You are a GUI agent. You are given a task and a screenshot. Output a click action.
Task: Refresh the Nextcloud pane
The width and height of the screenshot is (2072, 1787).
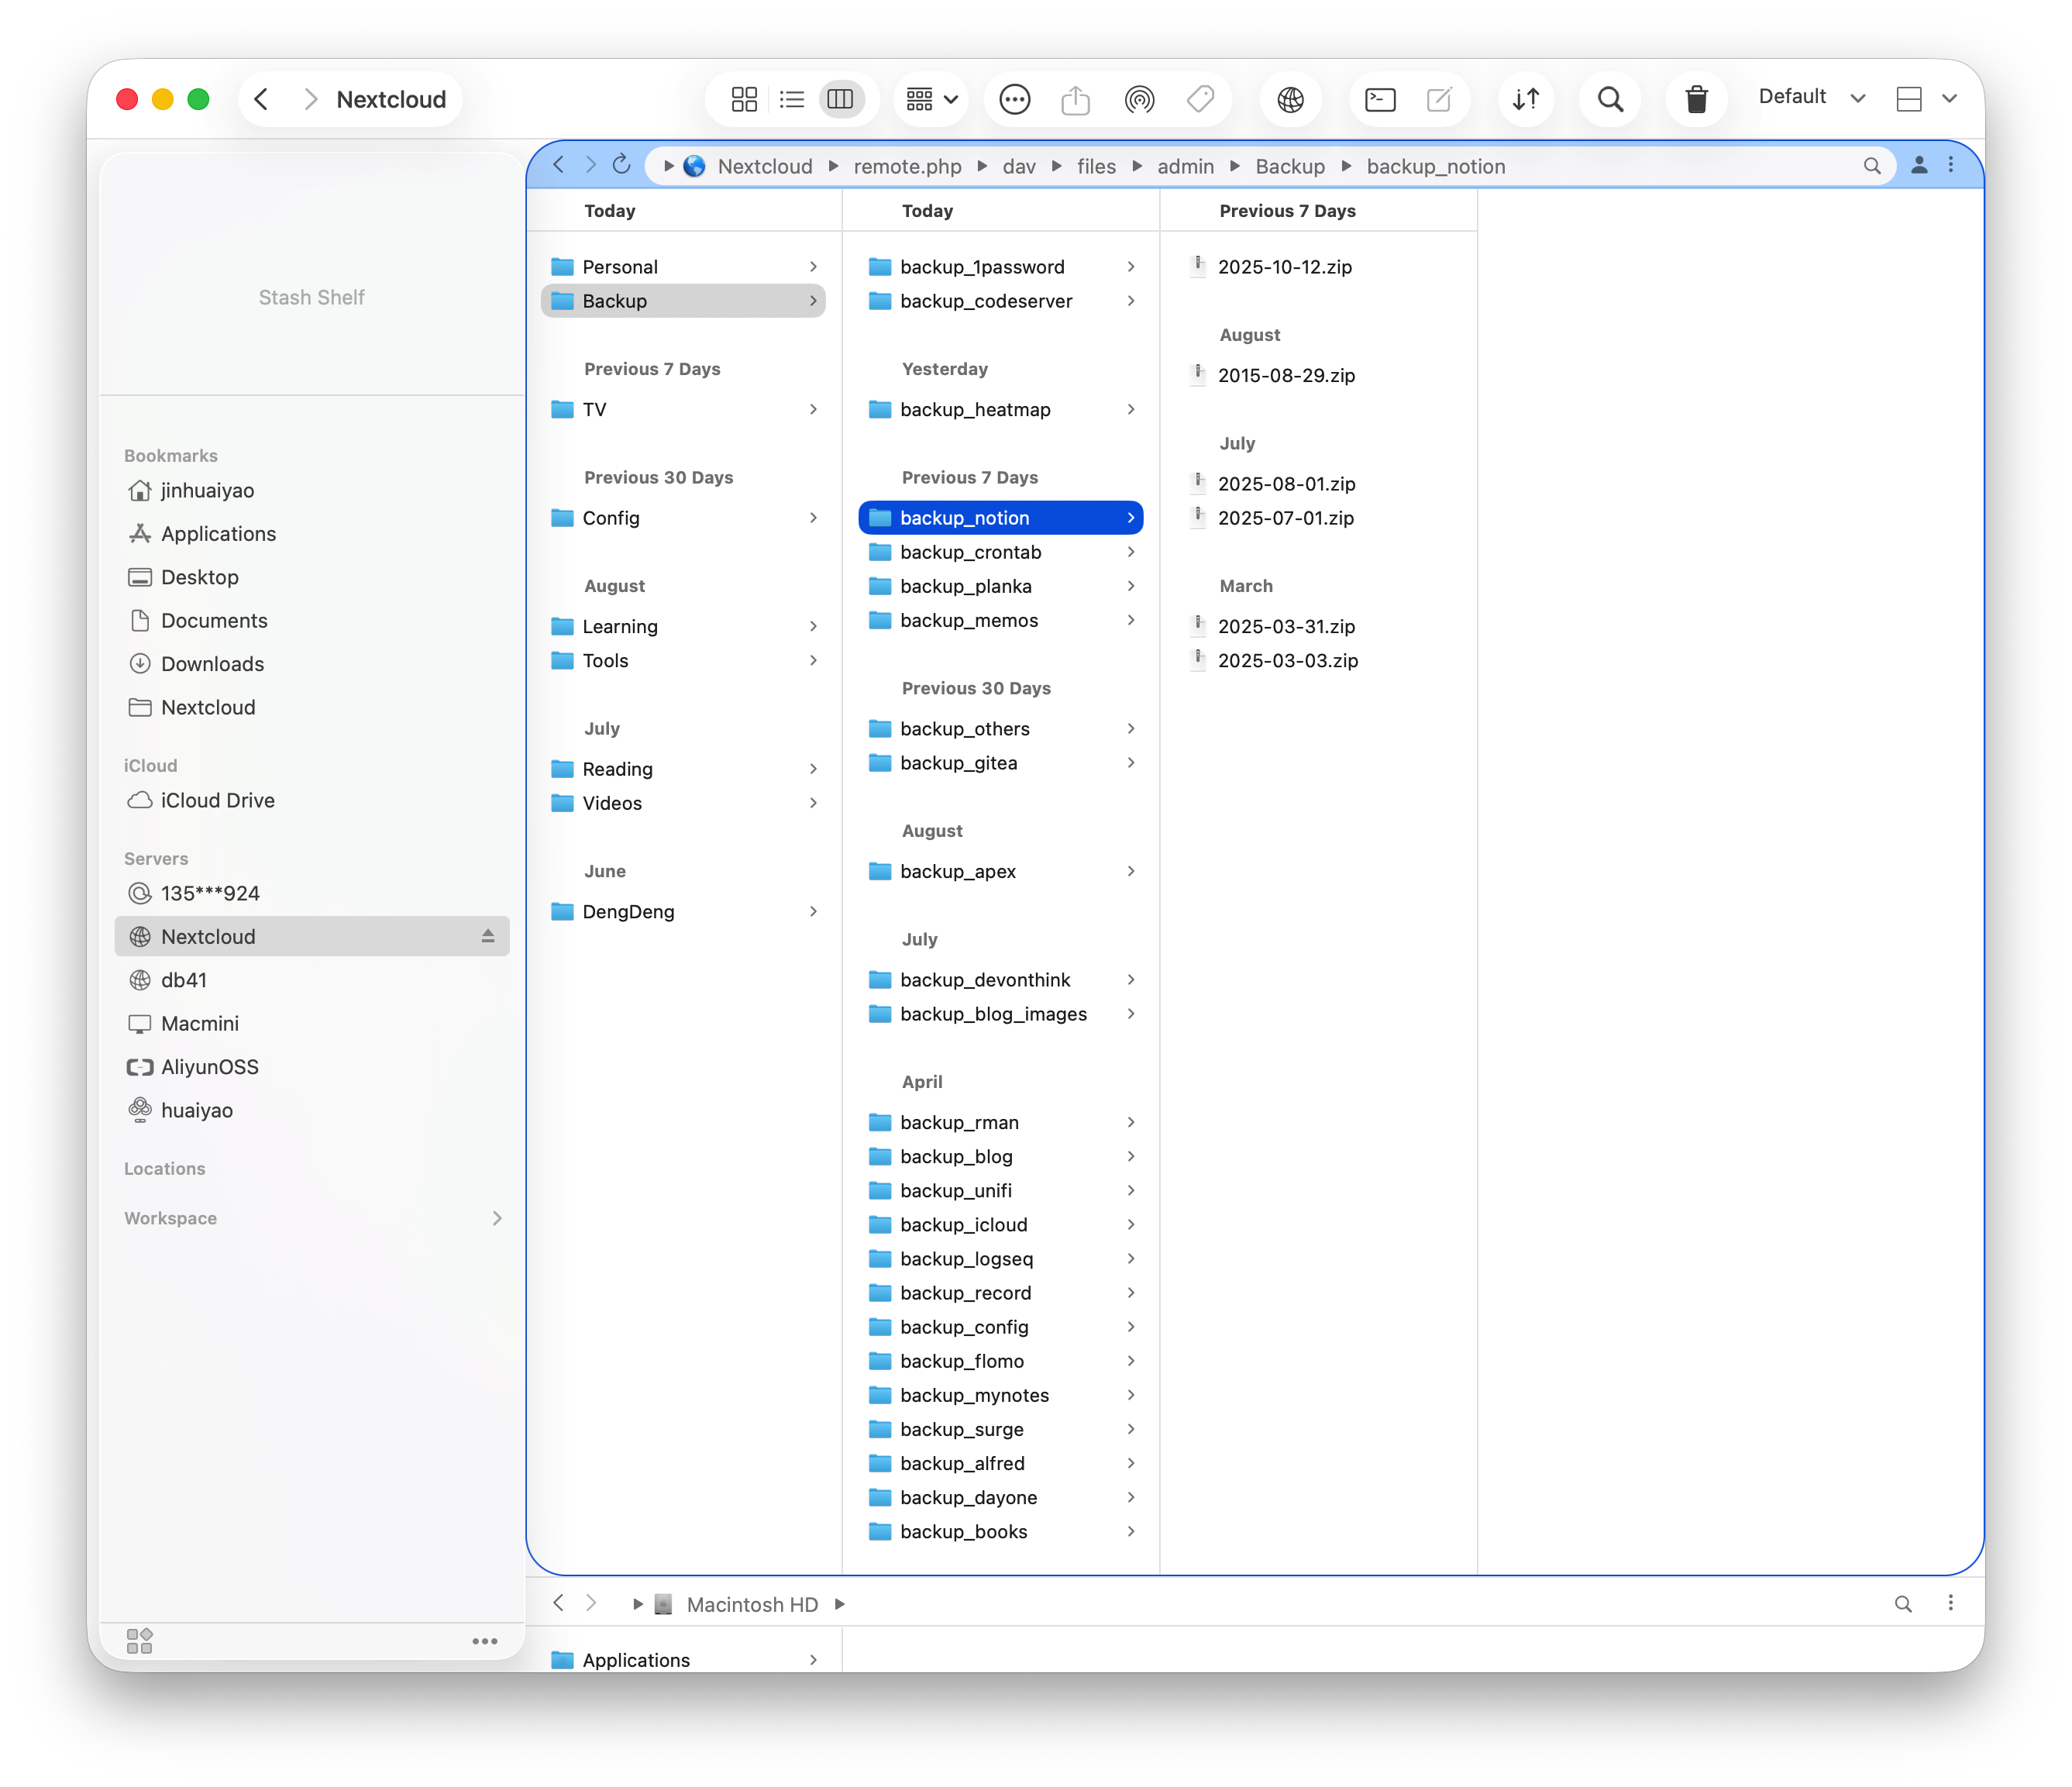point(621,164)
